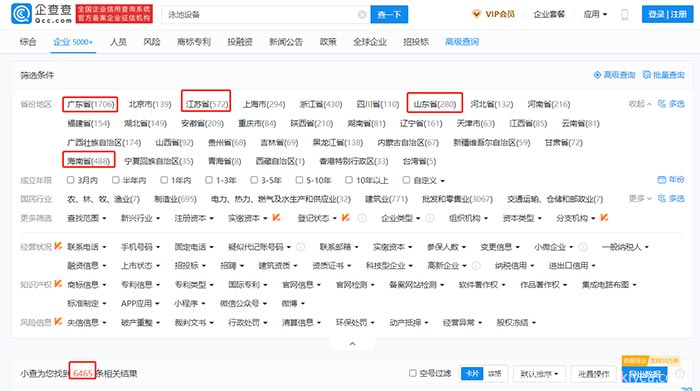The height and width of the screenshot is (391, 700).
Task: Click the 查一下 search button
Action: click(389, 15)
